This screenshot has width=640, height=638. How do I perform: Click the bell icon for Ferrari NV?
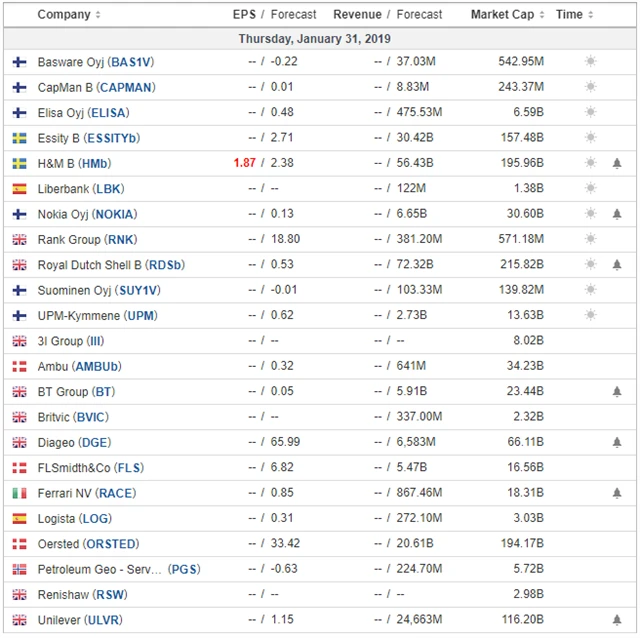(617, 493)
